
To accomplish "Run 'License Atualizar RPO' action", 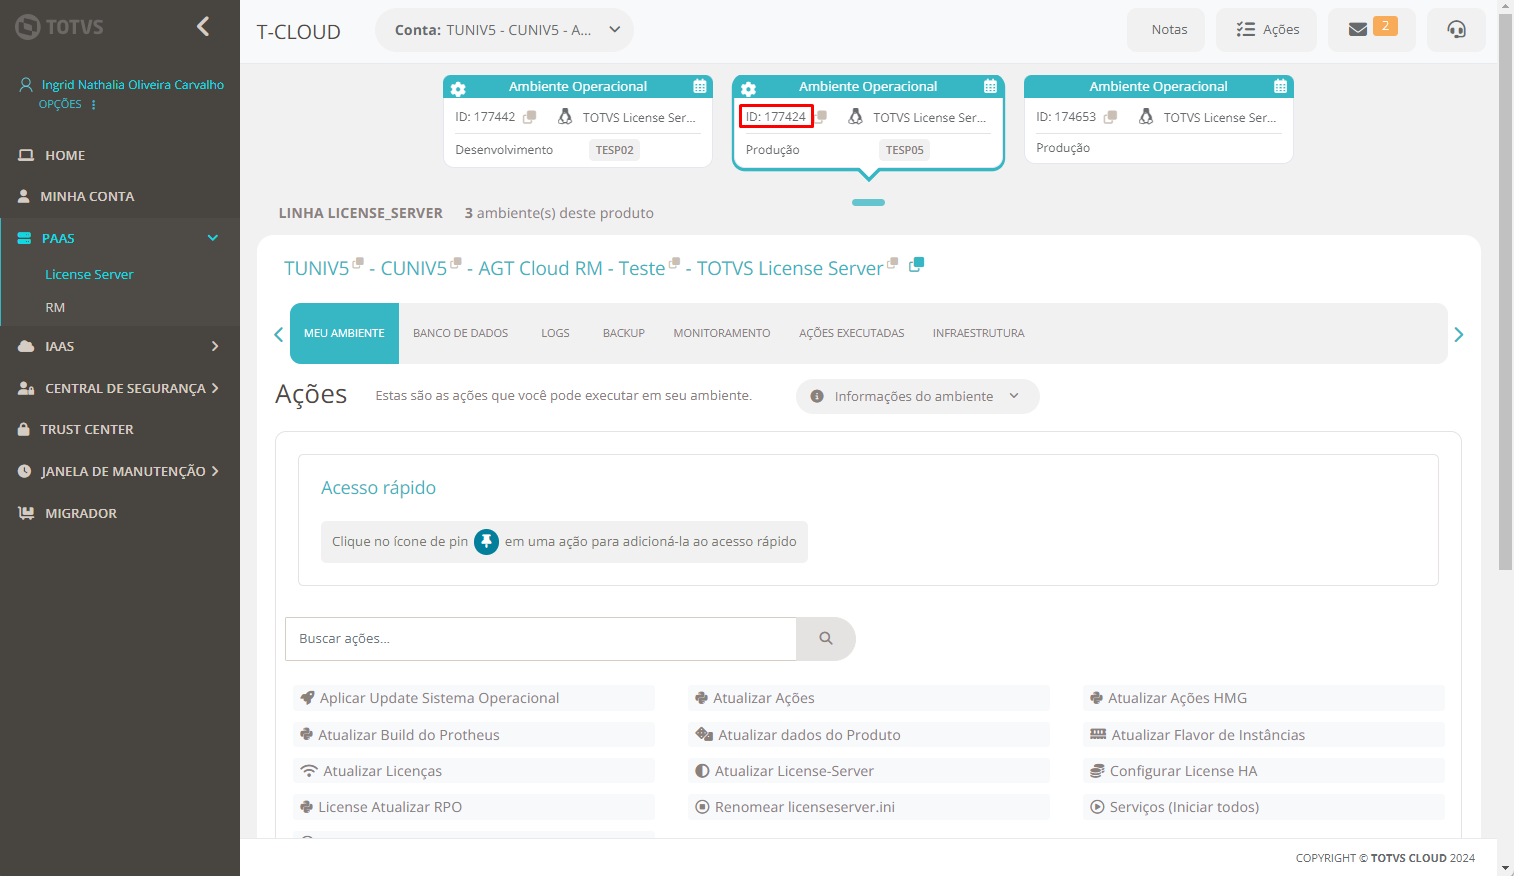I will pyautogui.click(x=474, y=807).
